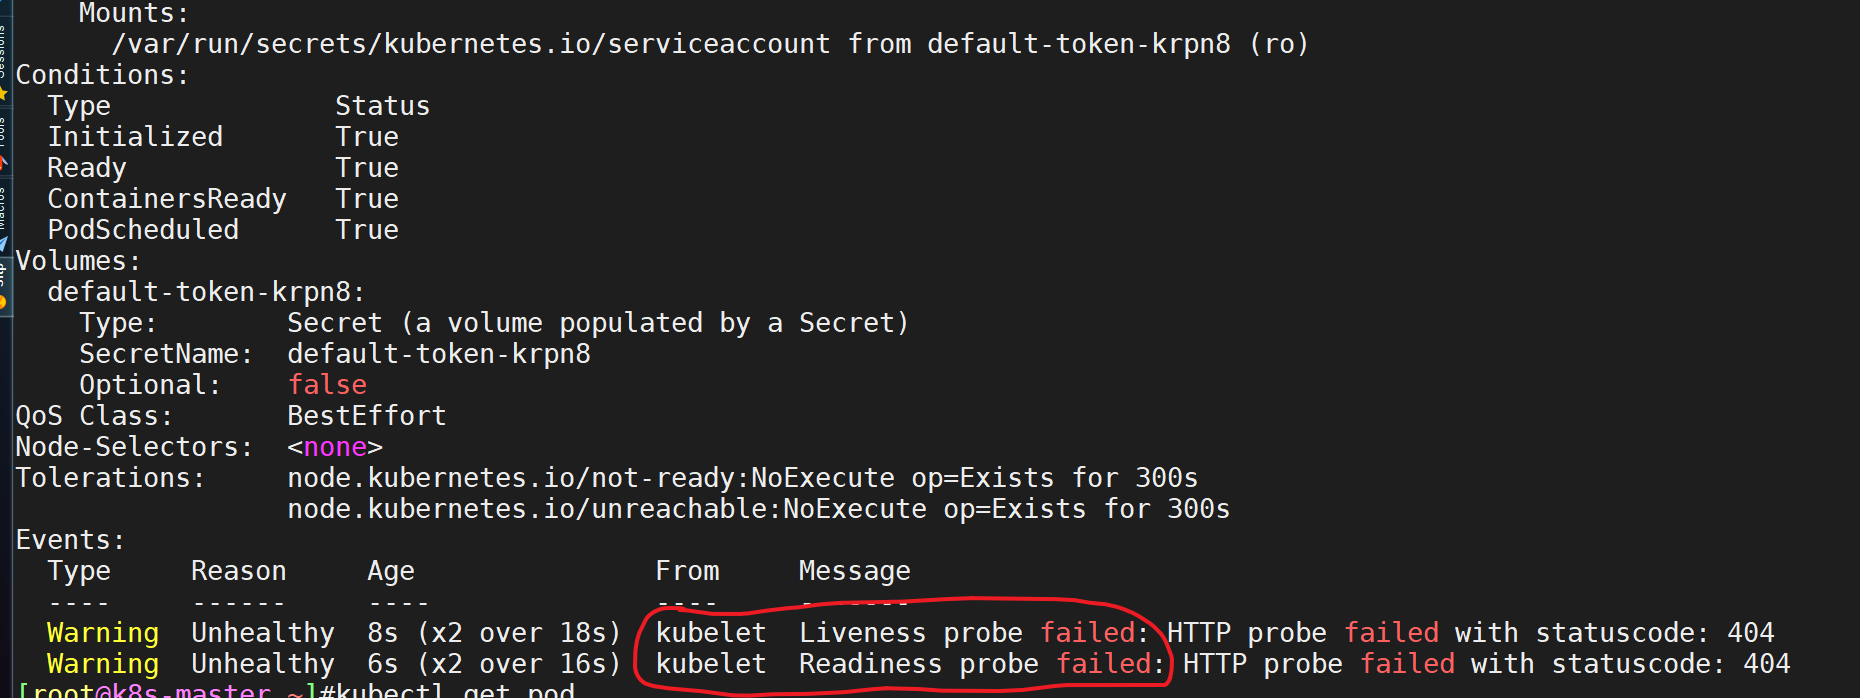Click the Events heading
This screenshot has height=698, width=1860.
[70, 540]
